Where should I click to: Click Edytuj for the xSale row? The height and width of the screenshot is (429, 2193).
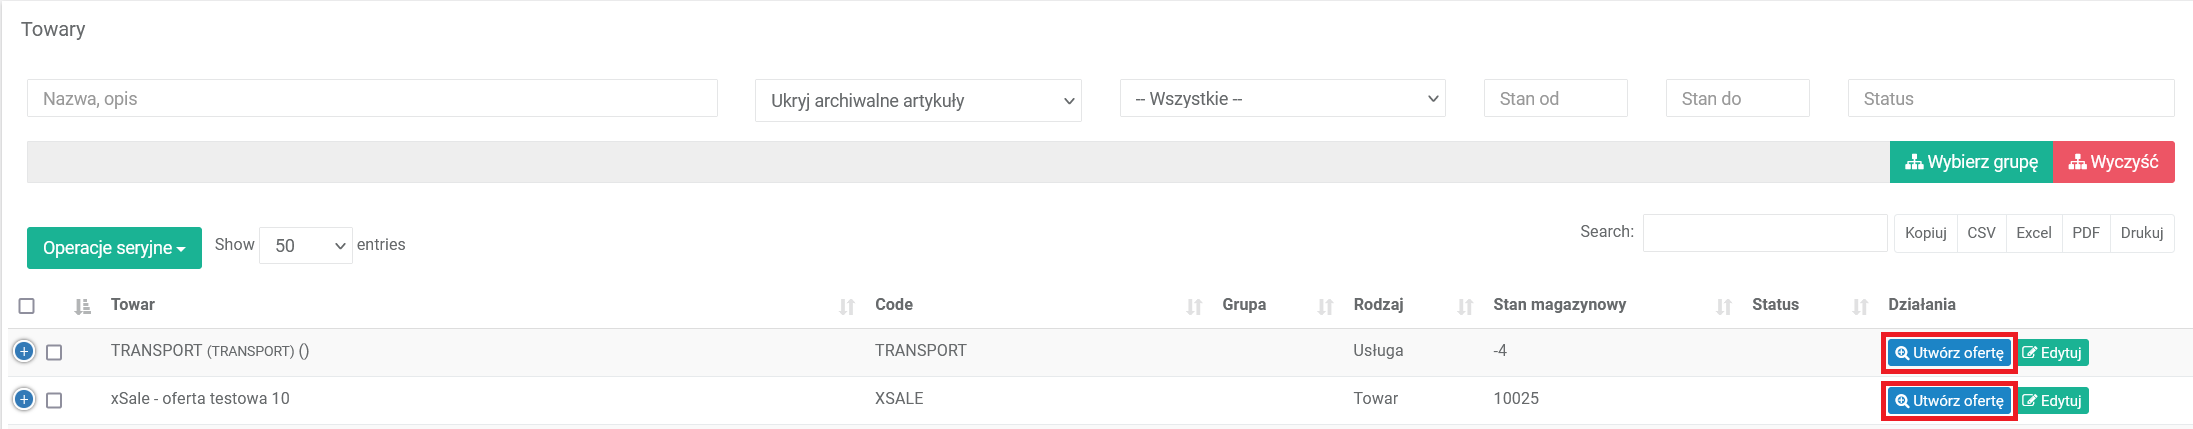pyautogui.click(x=2053, y=401)
